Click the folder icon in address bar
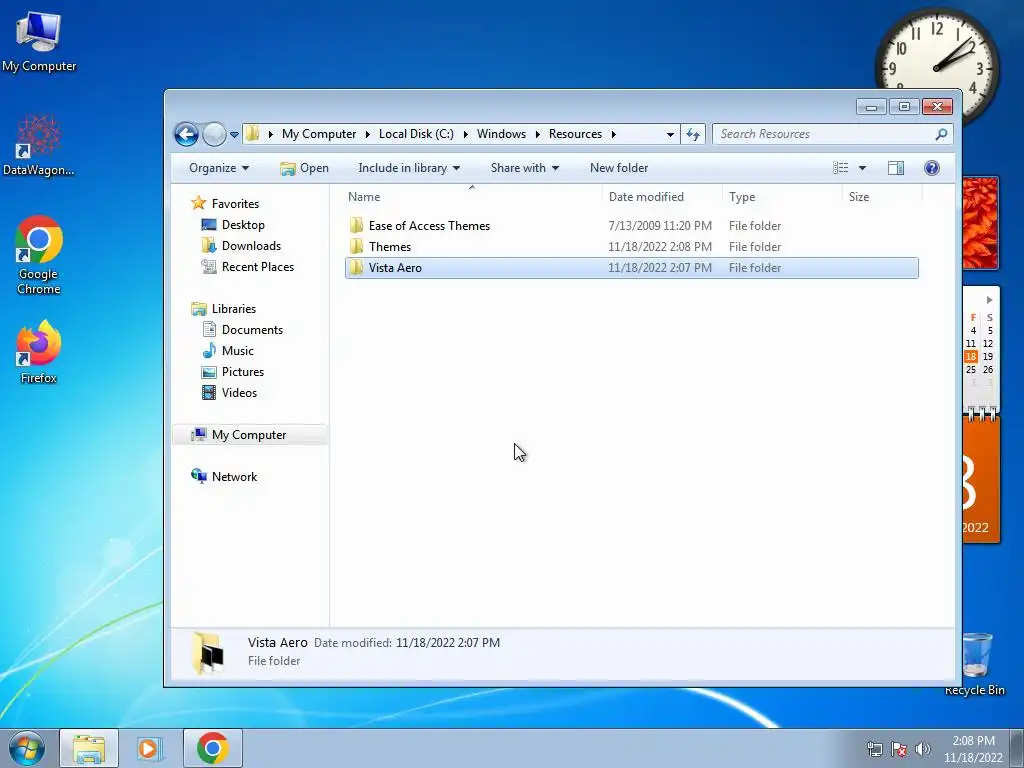The height and width of the screenshot is (768, 1024). [x=253, y=134]
